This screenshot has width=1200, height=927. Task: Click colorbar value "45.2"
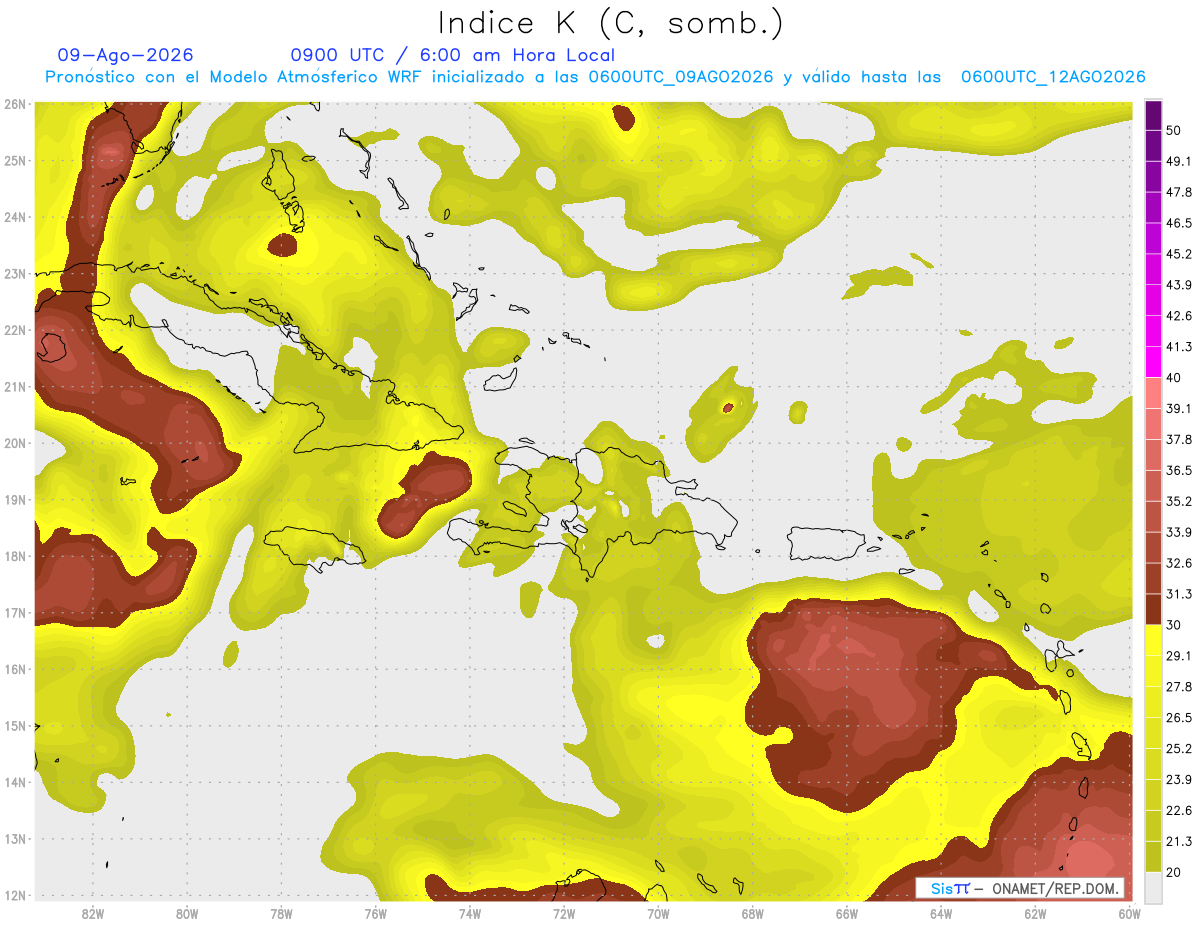click(x=1179, y=253)
